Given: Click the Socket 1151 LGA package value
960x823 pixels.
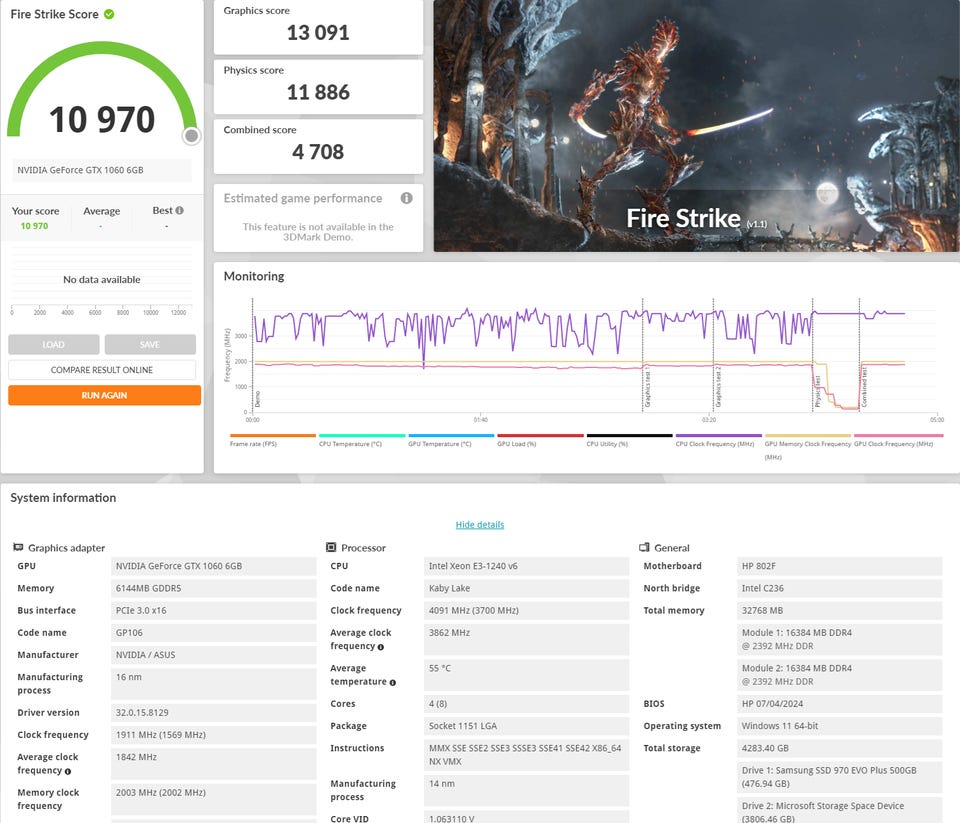Looking at the screenshot, I should point(526,726).
